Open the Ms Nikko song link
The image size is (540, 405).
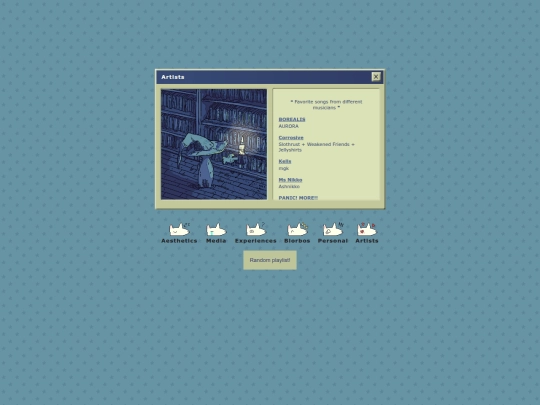click(290, 180)
